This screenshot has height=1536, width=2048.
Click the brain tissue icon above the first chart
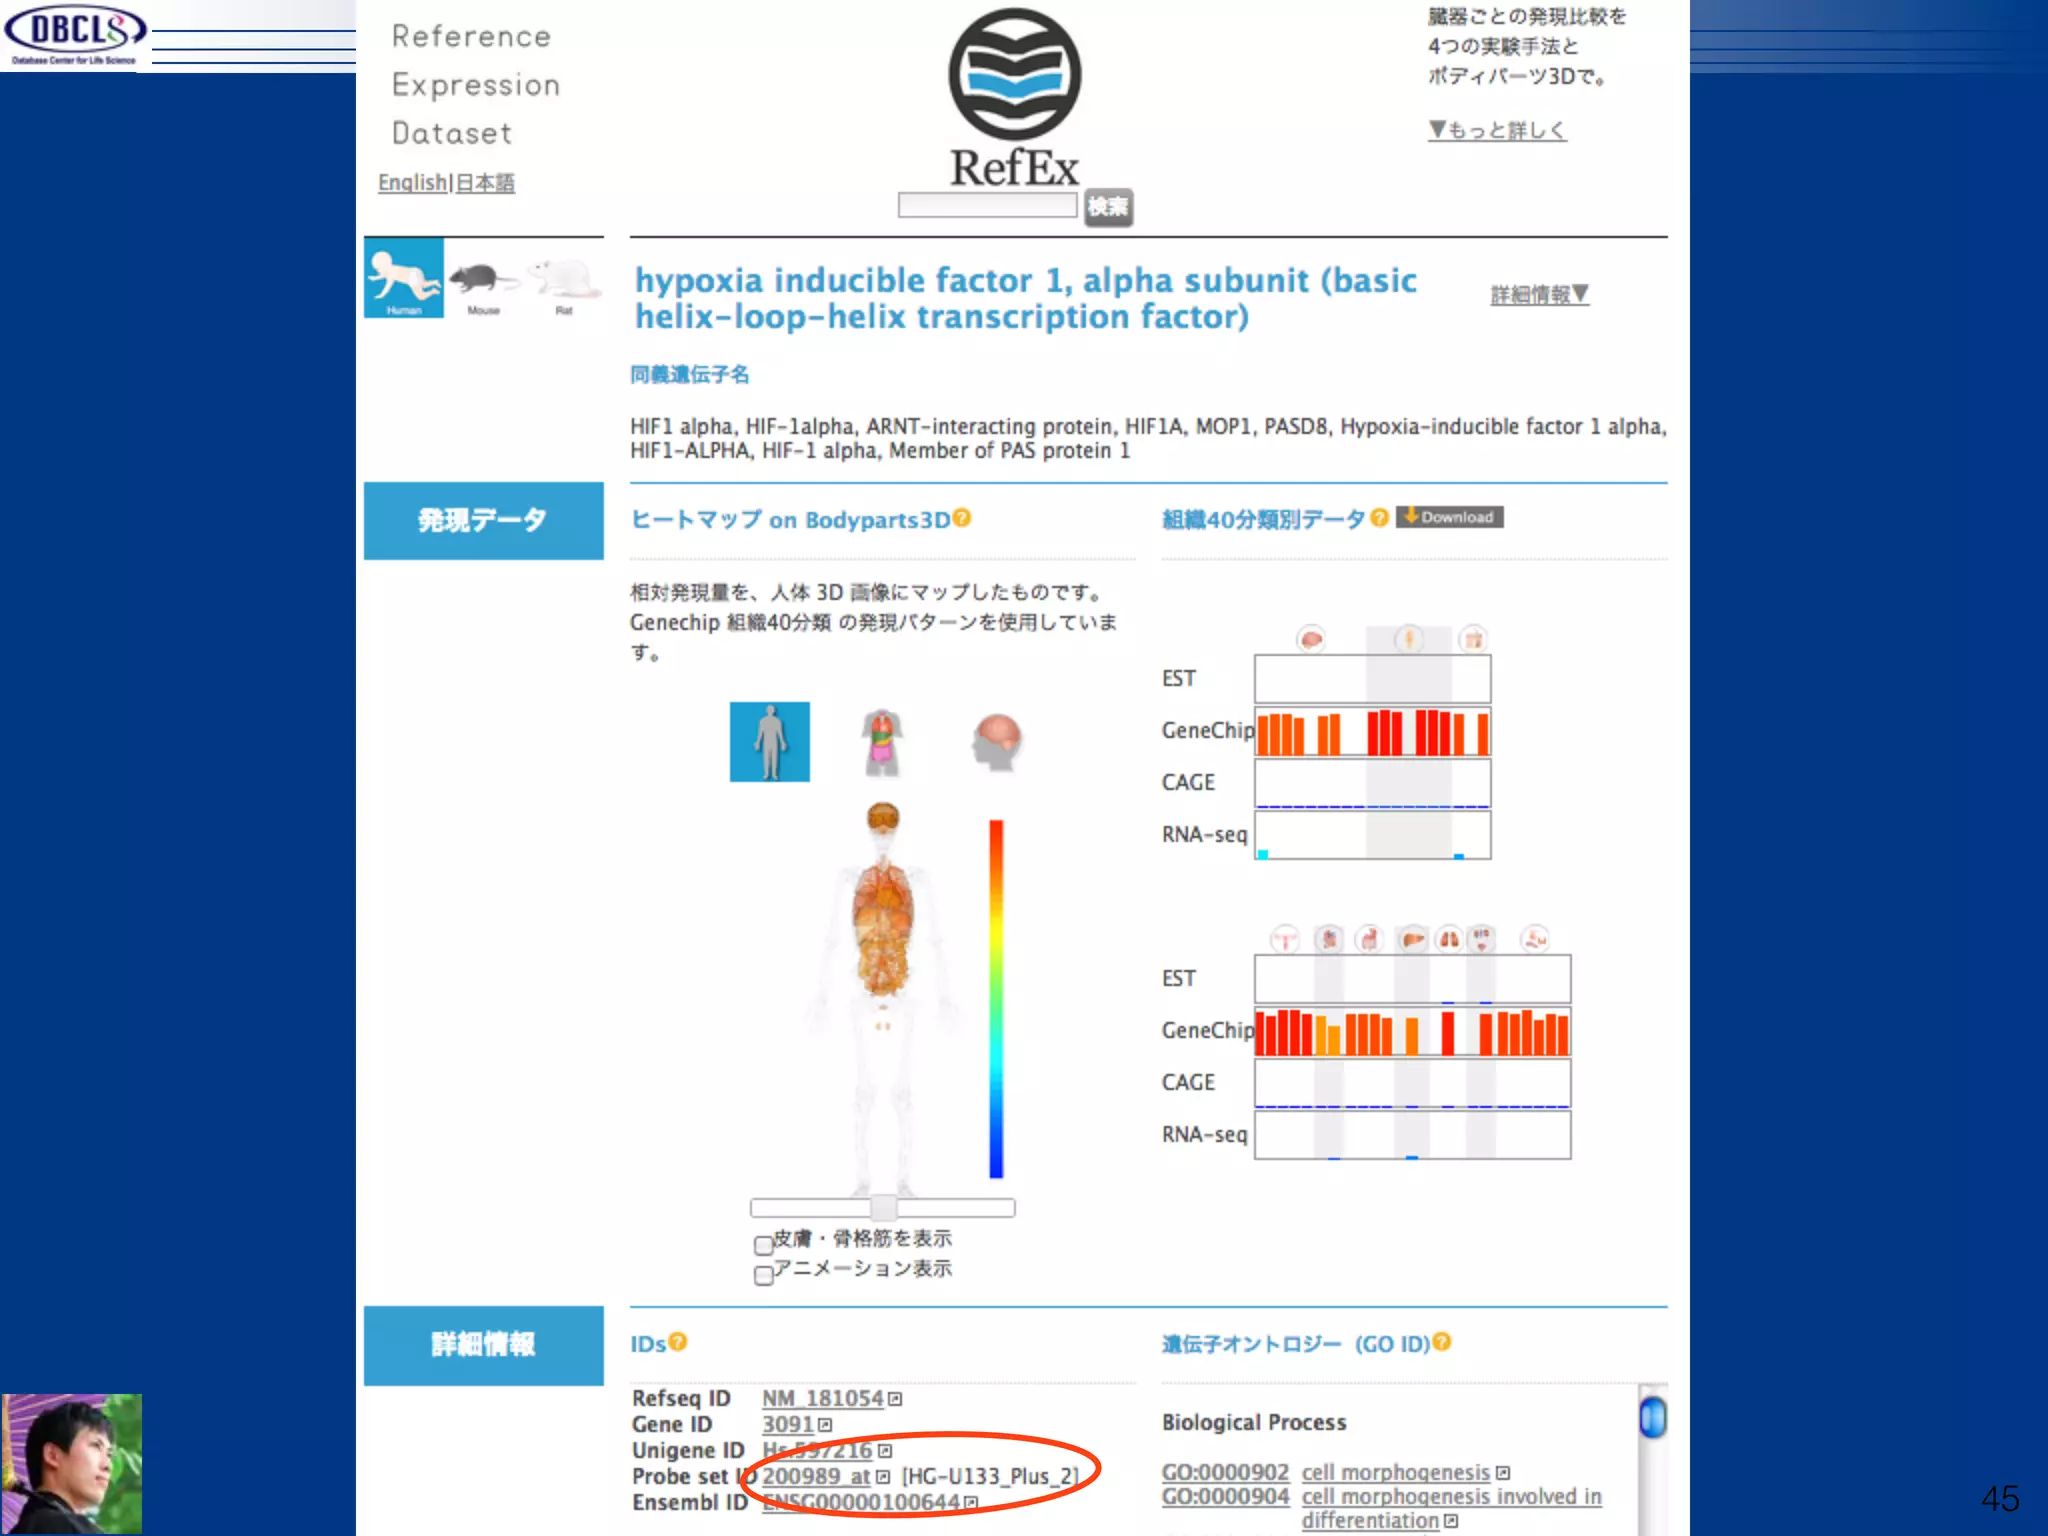click(1311, 638)
